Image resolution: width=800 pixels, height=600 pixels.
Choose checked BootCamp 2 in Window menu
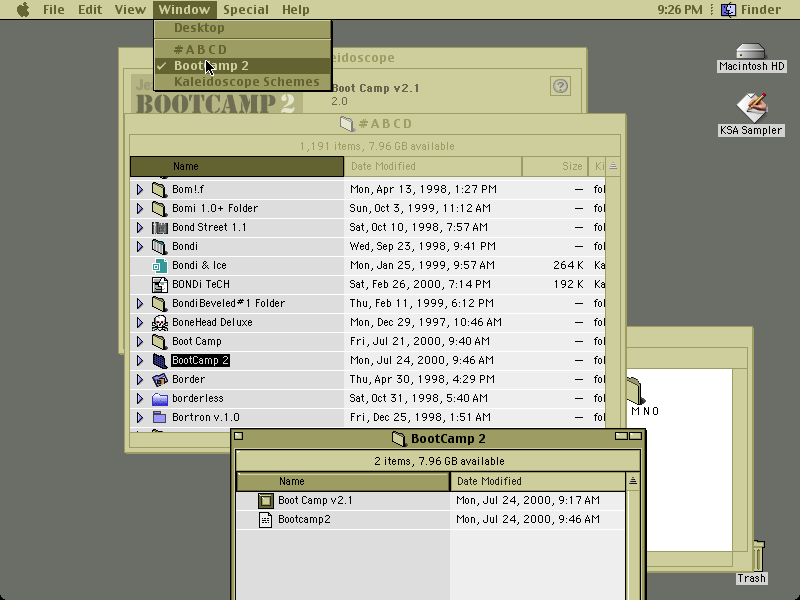tap(243, 66)
